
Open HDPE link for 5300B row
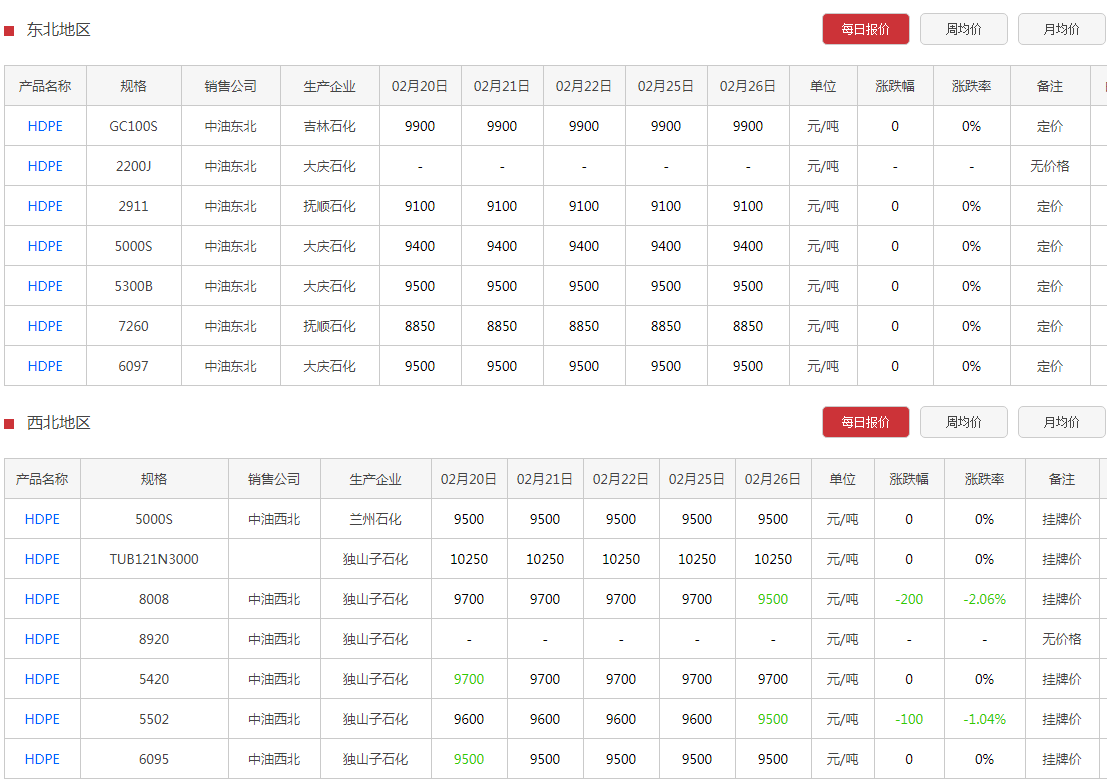(x=45, y=286)
